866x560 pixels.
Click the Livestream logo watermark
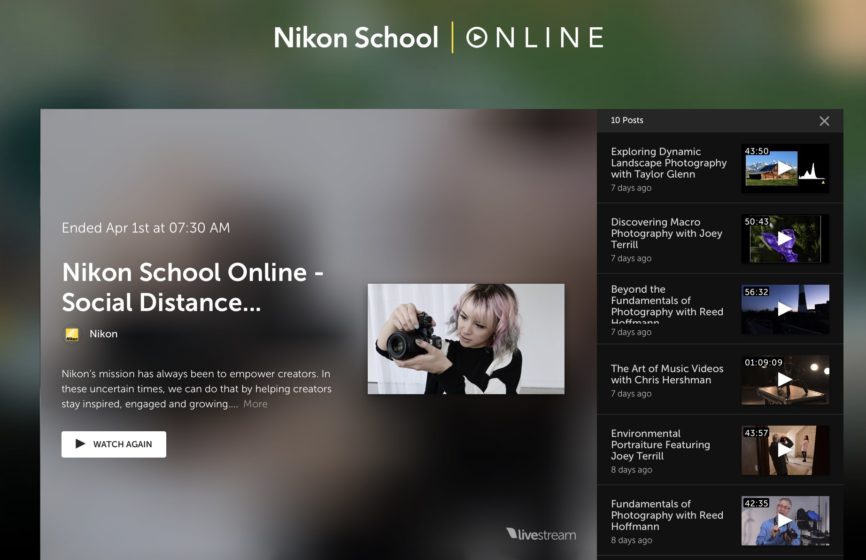pyautogui.click(x=541, y=534)
